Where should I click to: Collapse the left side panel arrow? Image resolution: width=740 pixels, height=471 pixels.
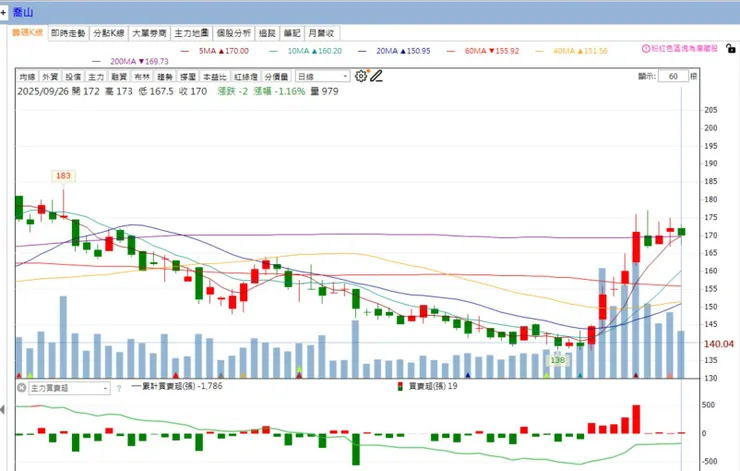tap(2, 410)
